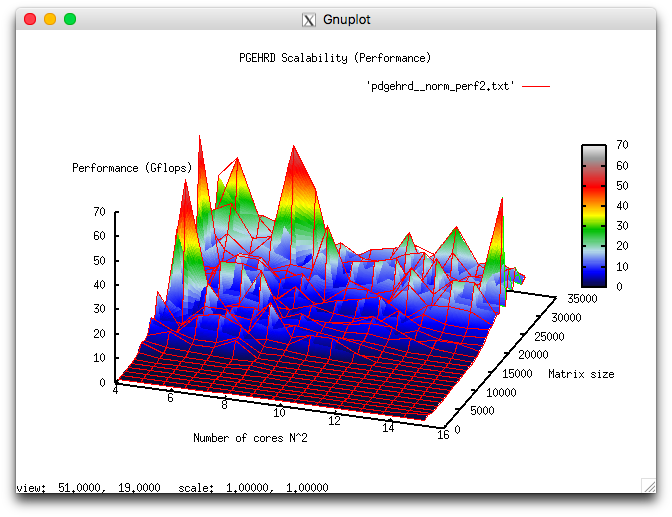Click the window resize grip corner
672x517 pixels.
[649, 486]
